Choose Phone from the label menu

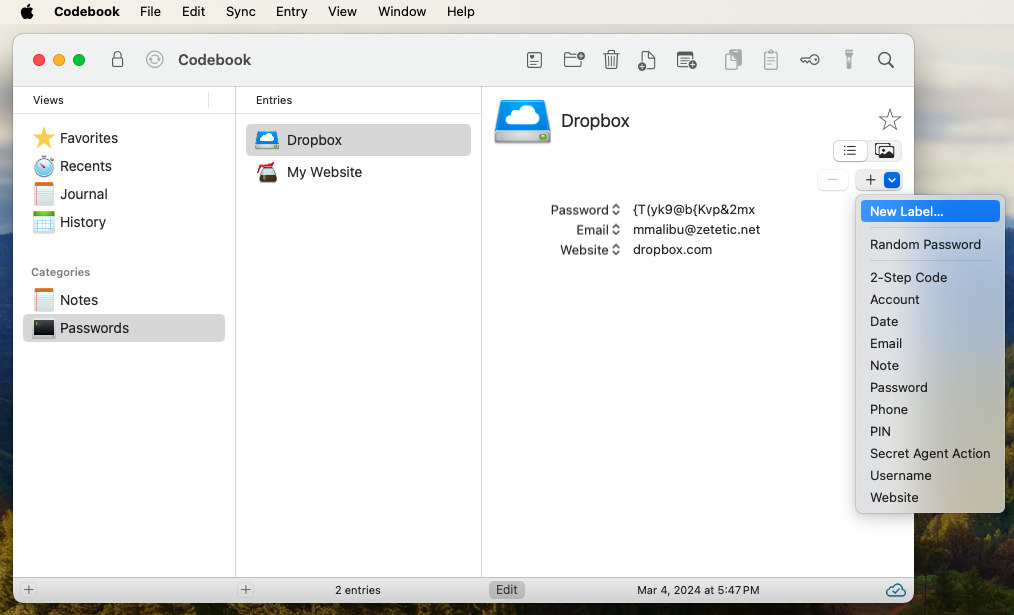[x=930, y=409]
